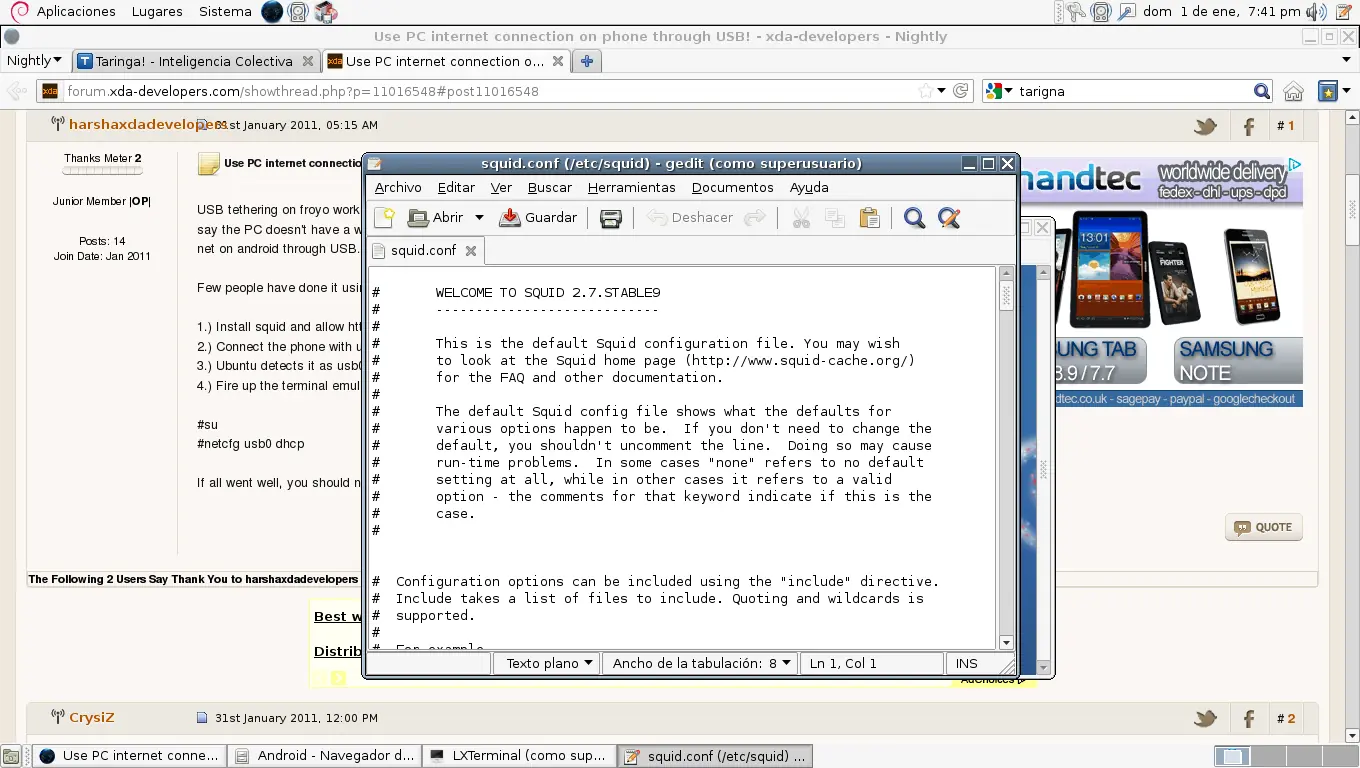Save the file with Guardar

pyautogui.click(x=538, y=218)
